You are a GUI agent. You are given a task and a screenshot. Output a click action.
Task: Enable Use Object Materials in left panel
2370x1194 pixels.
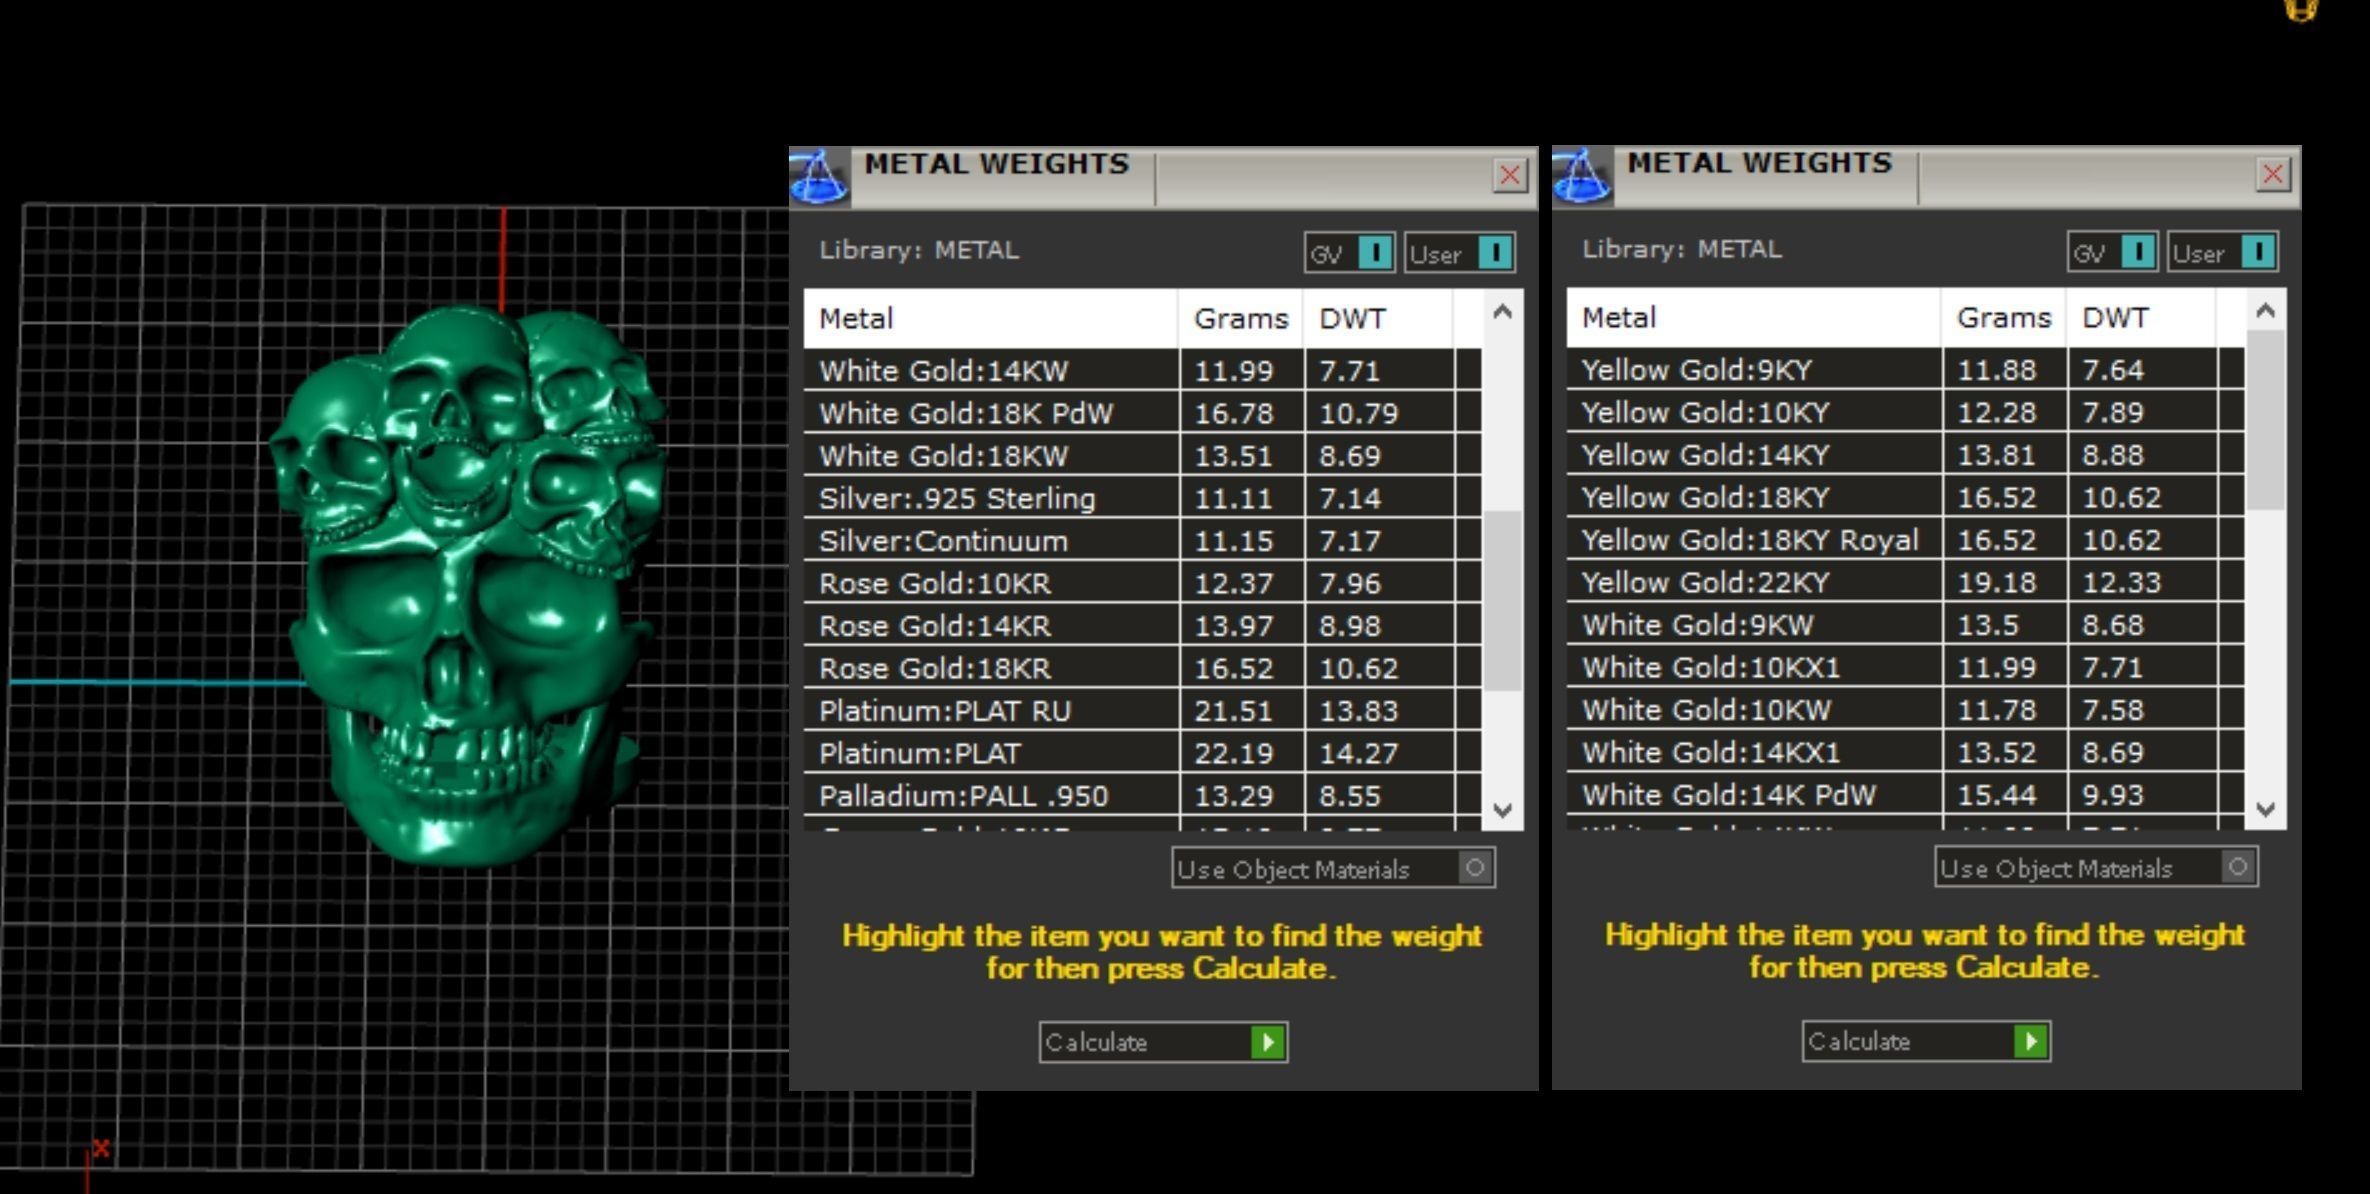[1474, 868]
